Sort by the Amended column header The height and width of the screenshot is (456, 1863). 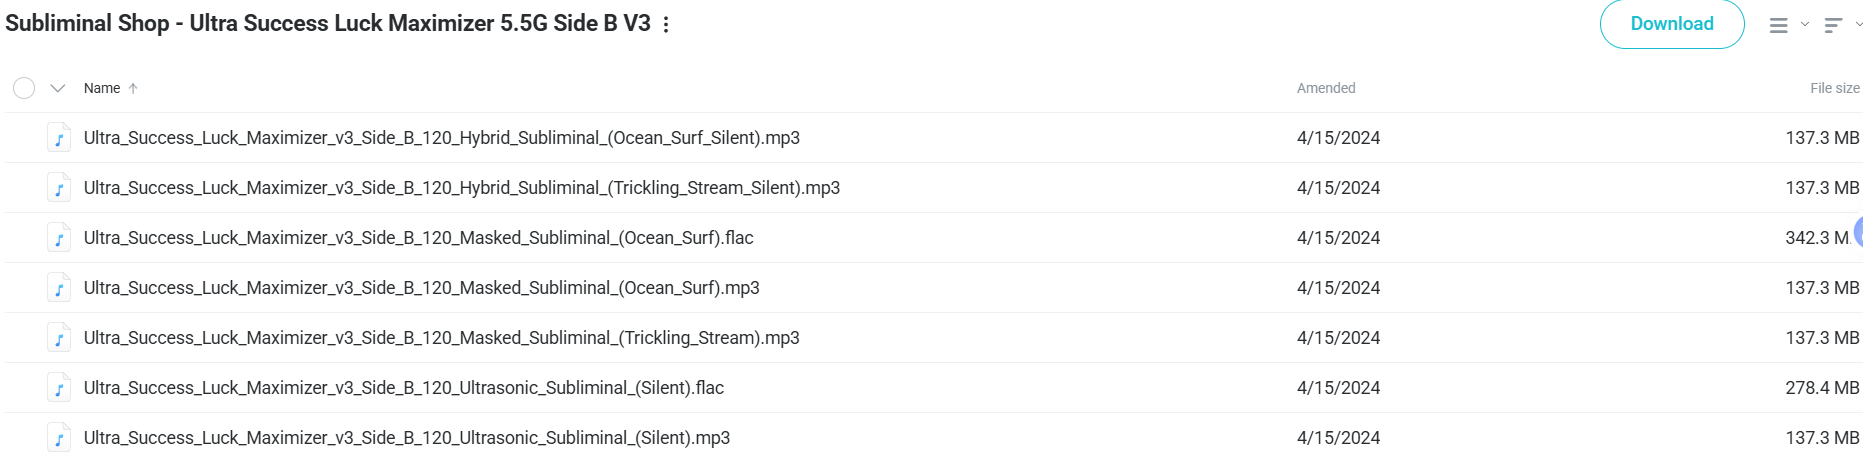click(1326, 88)
